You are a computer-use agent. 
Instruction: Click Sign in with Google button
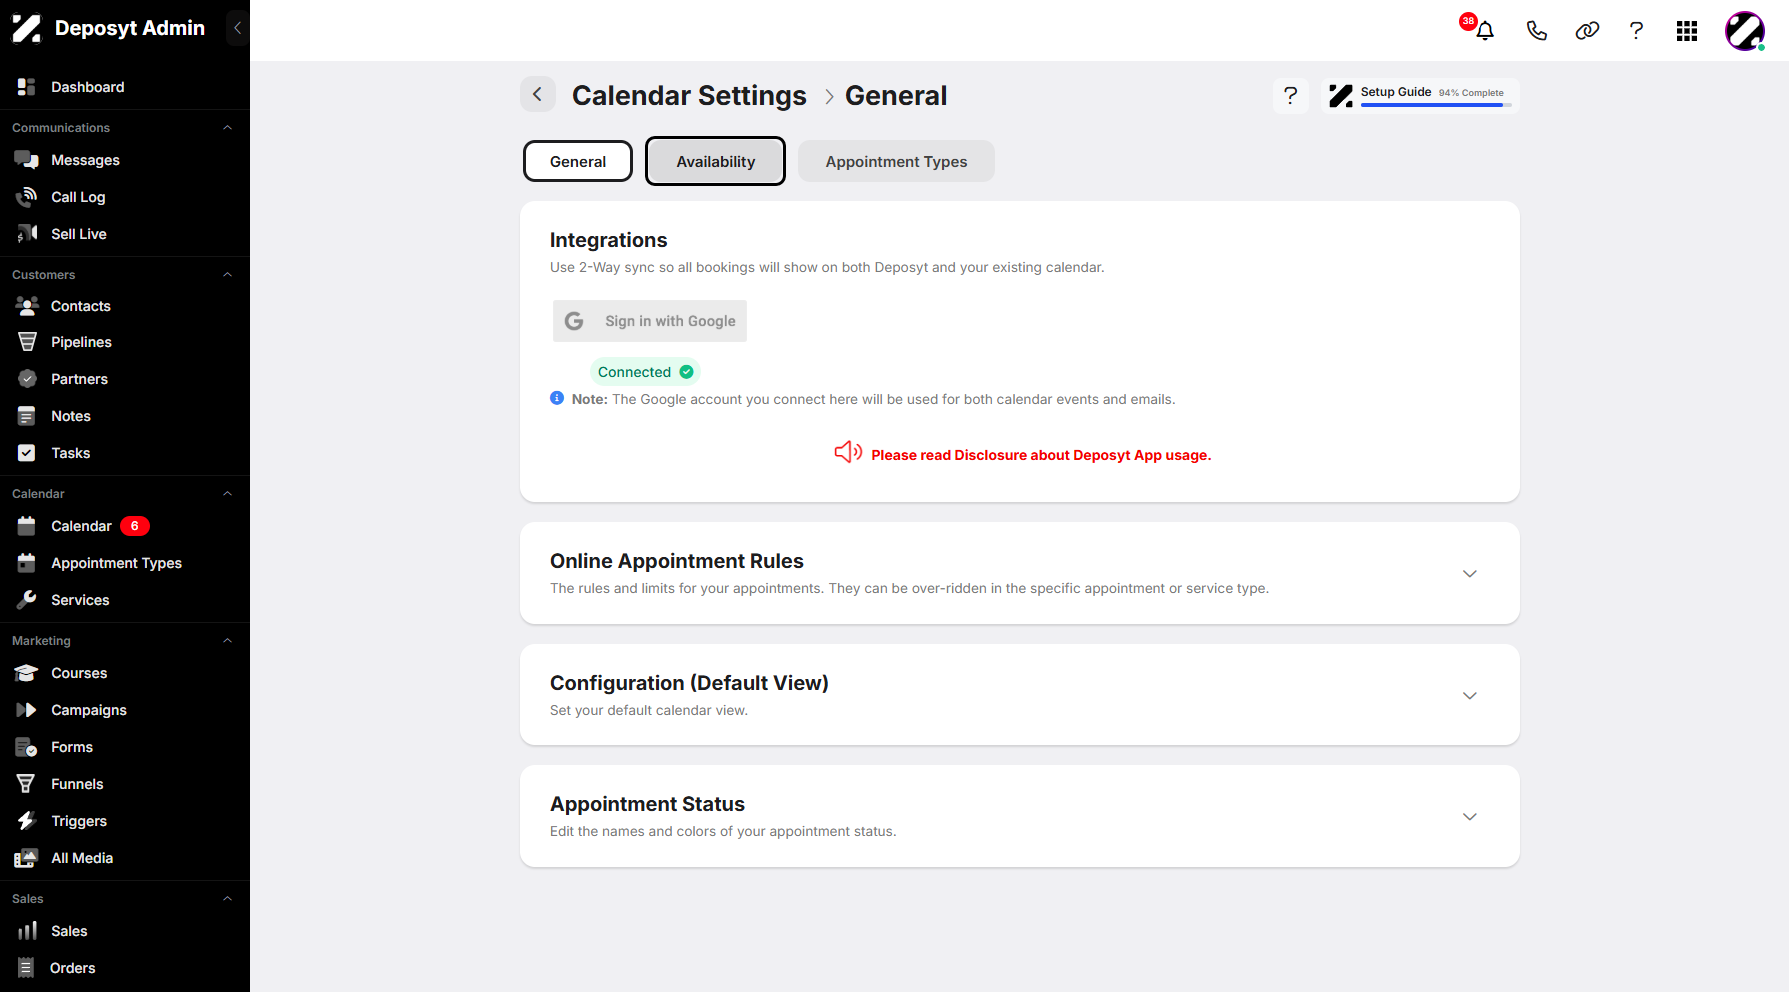click(x=650, y=321)
